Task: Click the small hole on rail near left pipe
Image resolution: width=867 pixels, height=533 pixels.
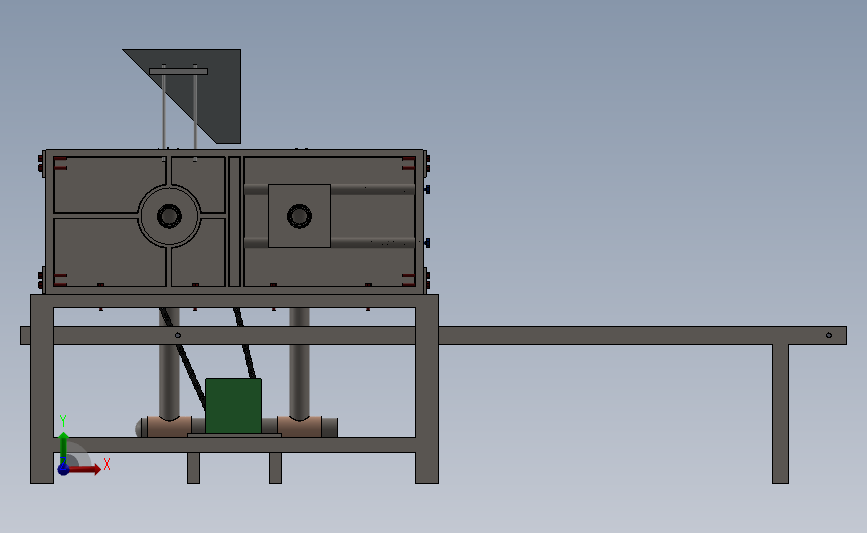Action: click(x=177, y=335)
